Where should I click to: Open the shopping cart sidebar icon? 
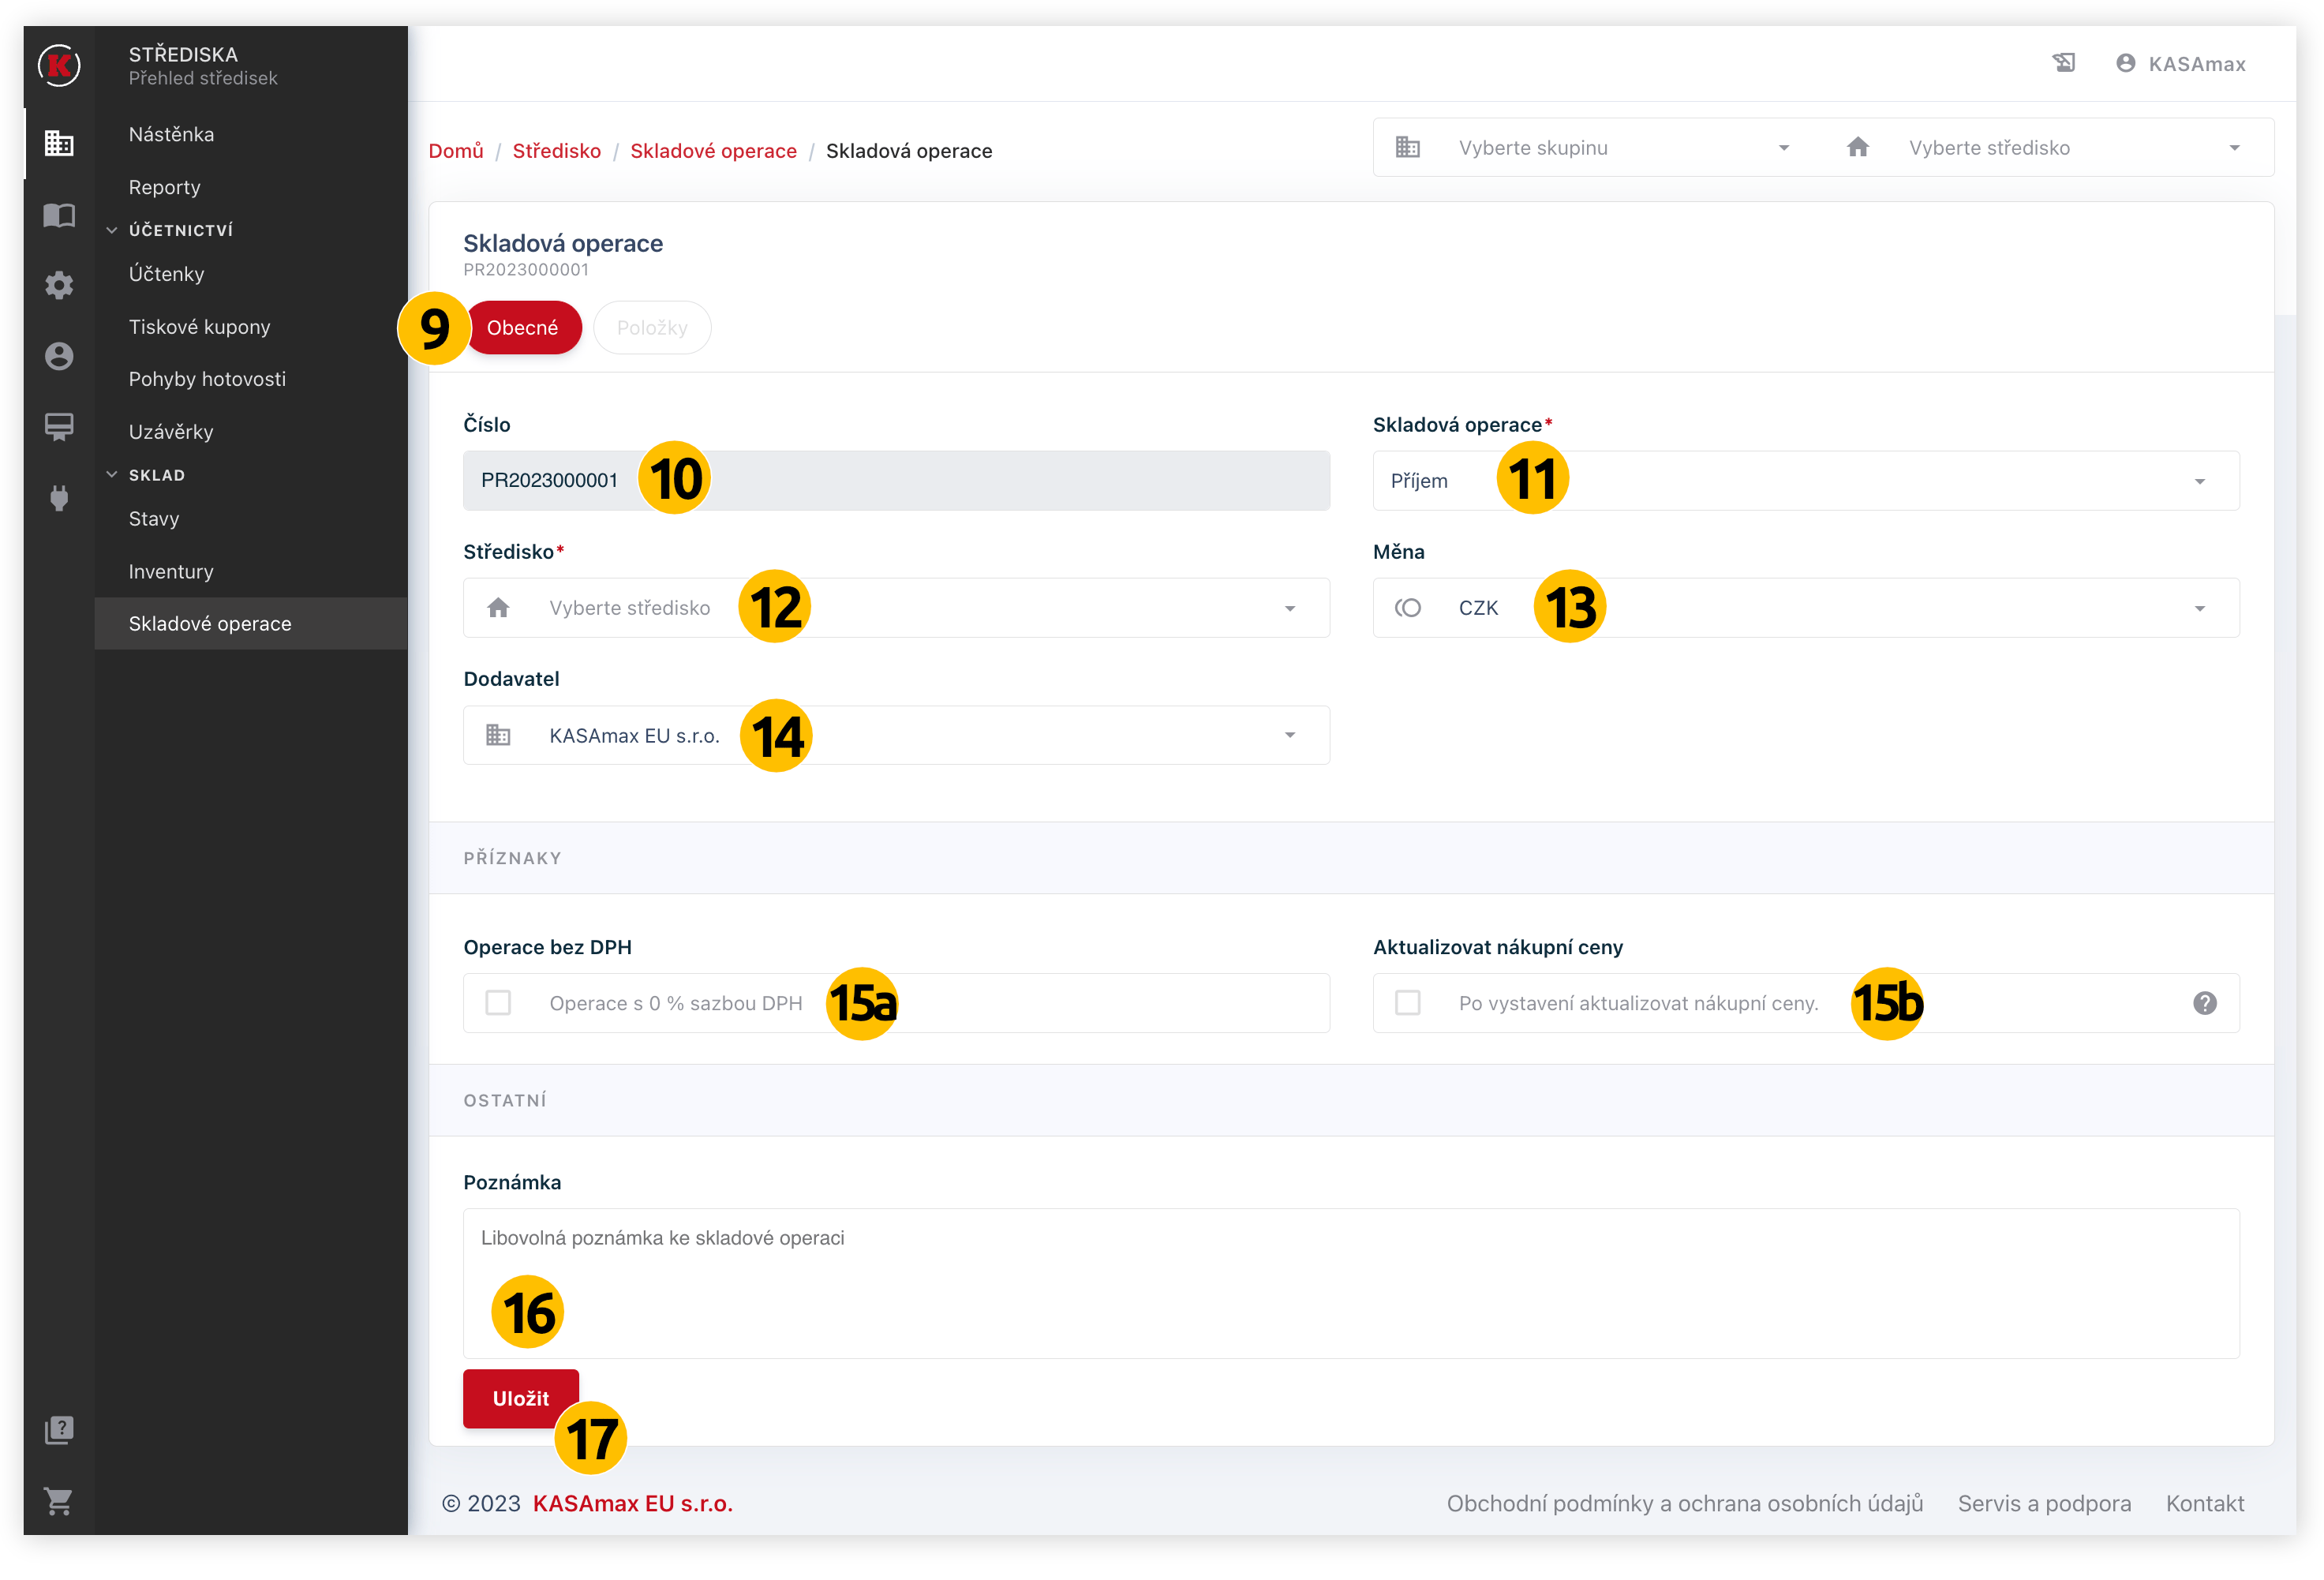[x=59, y=1500]
